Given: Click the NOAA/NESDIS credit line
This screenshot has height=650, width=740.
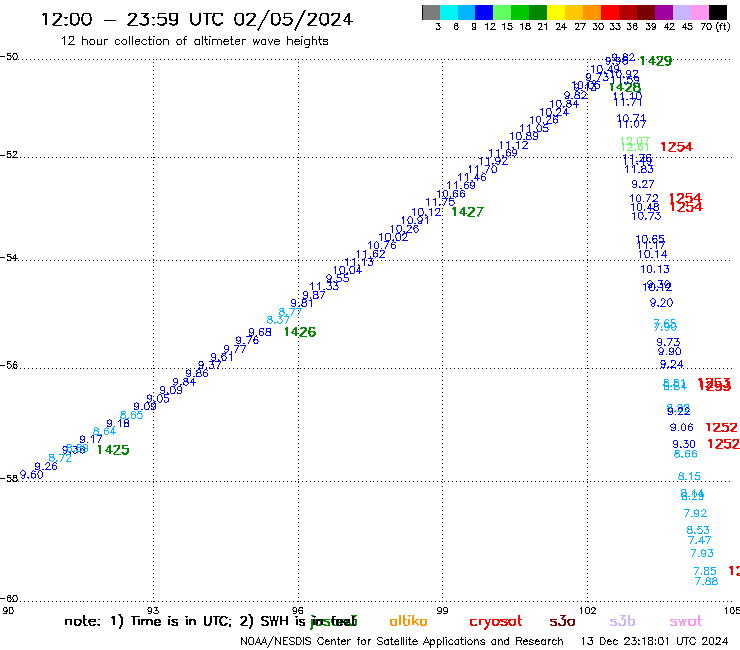Looking at the screenshot, I should tap(402, 641).
